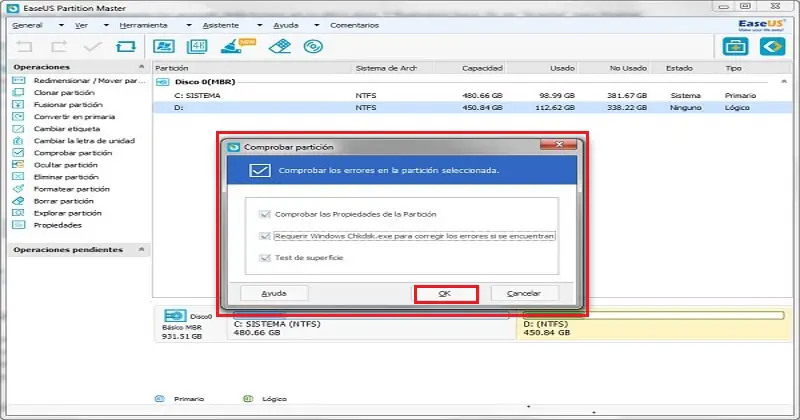This screenshot has height=420, width=800.
Task: Select the D: (NTFS) block in disk map
Action: click(655, 326)
